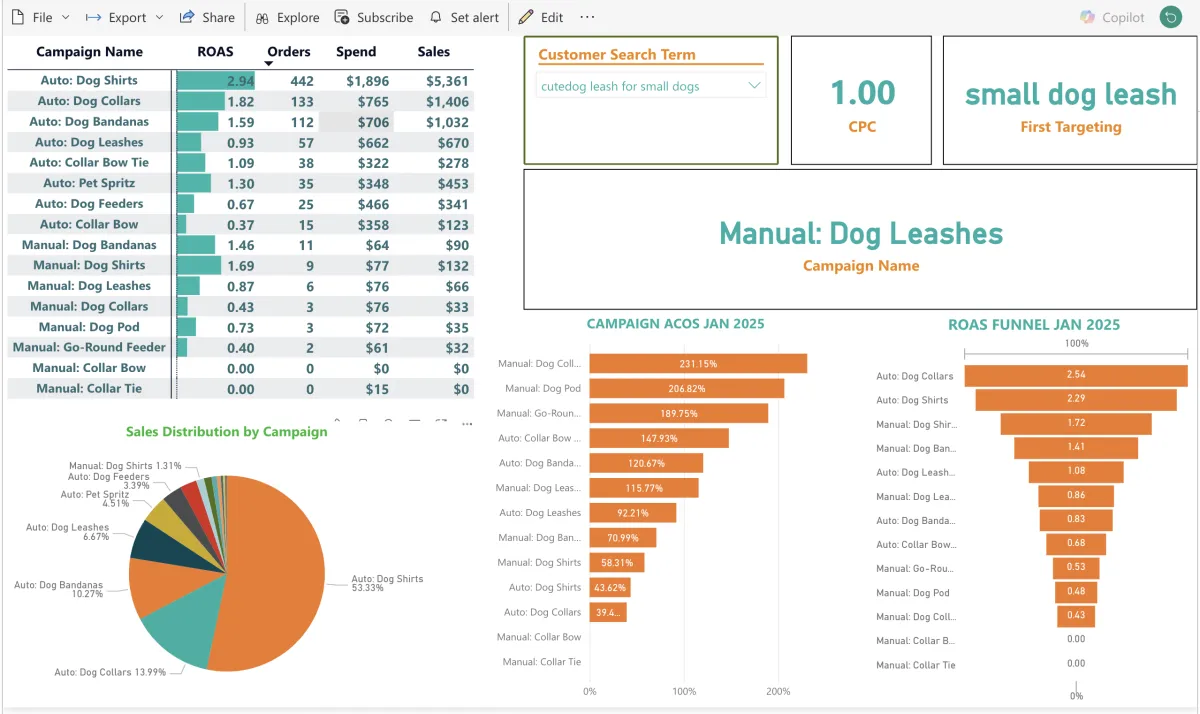Click the 2.94 ROAS data bar

[x=215, y=81]
